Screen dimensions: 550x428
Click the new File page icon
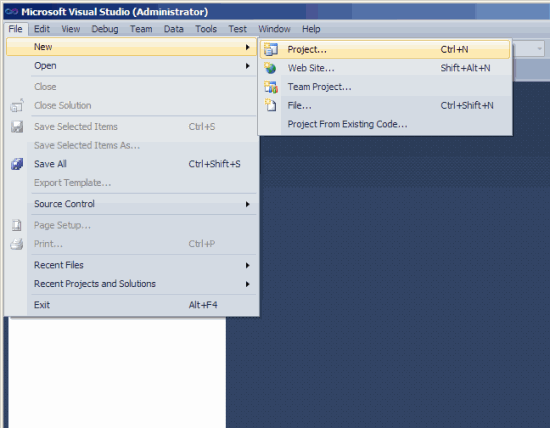click(x=270, y=105)
